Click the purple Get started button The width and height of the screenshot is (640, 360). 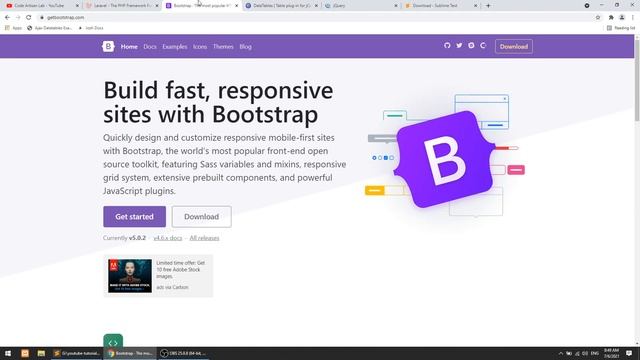(x=134, y=217)
